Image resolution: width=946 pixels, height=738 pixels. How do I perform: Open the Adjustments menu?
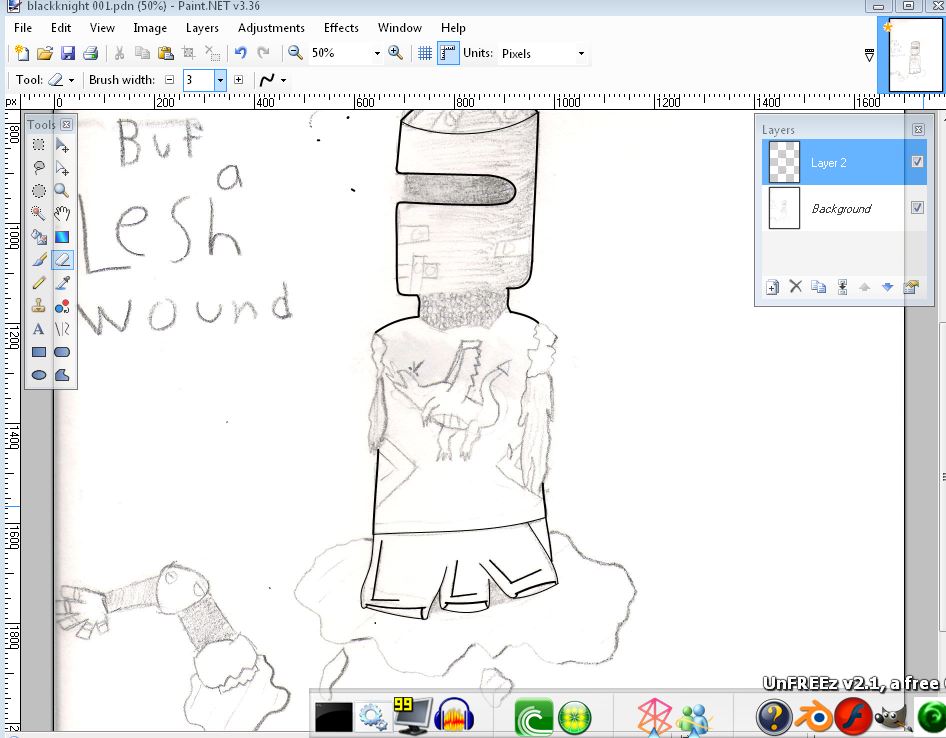coord(271,28)
